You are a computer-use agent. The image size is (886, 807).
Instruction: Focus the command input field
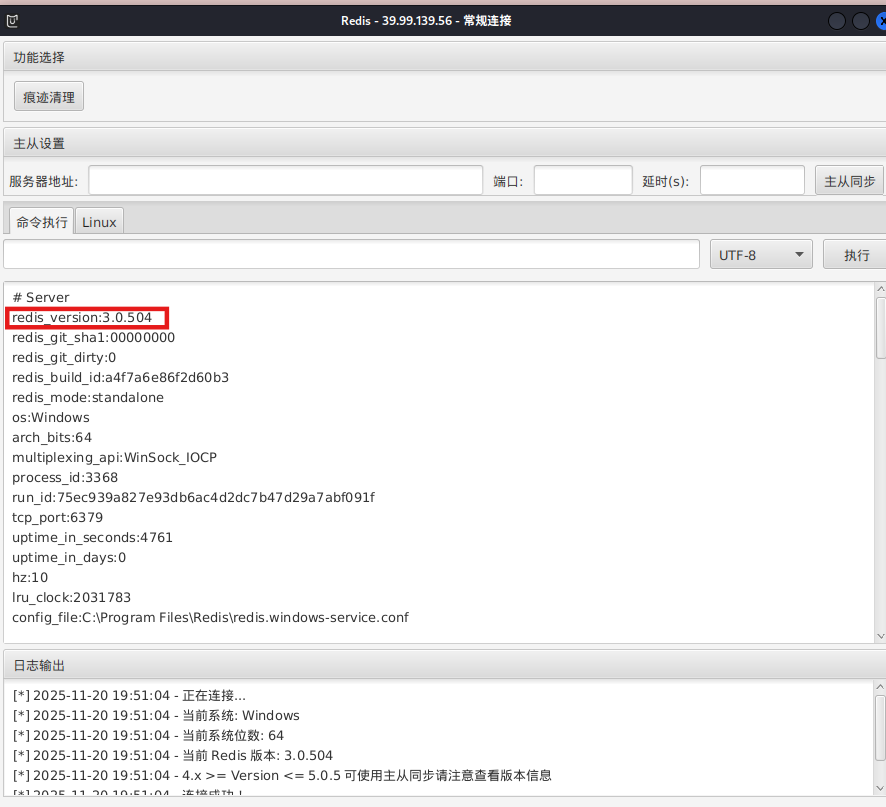[x=351, y=254]
